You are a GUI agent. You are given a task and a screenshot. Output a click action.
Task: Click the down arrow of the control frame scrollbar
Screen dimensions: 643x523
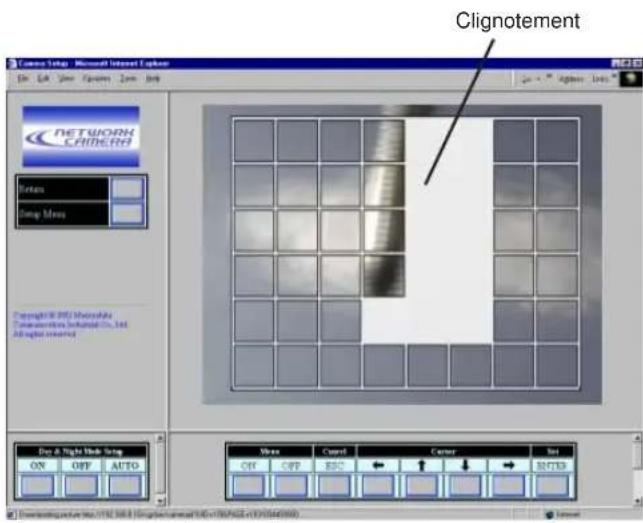click(x=638, y=501)
